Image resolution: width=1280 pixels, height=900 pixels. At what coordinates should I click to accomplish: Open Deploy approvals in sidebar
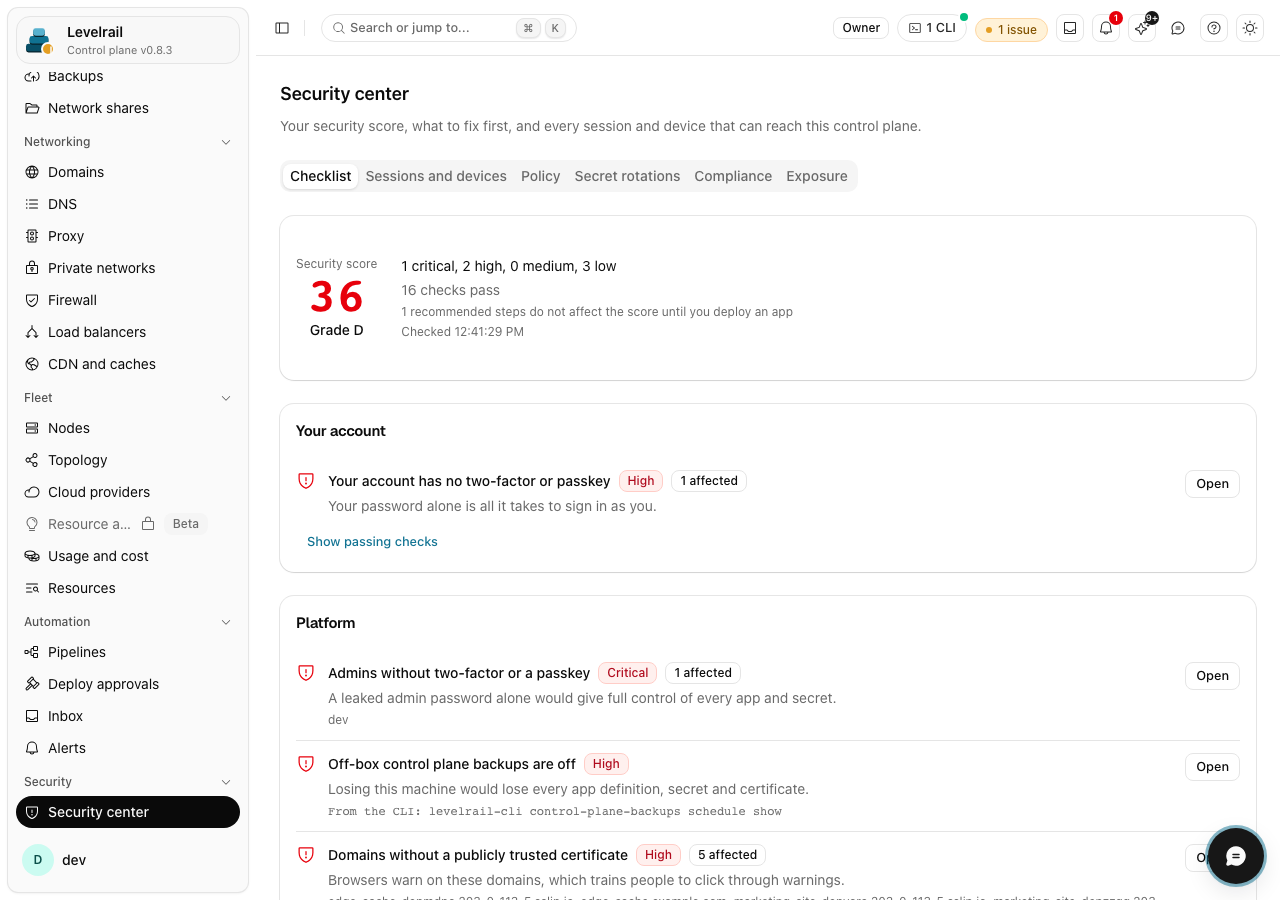coord(128,684)
